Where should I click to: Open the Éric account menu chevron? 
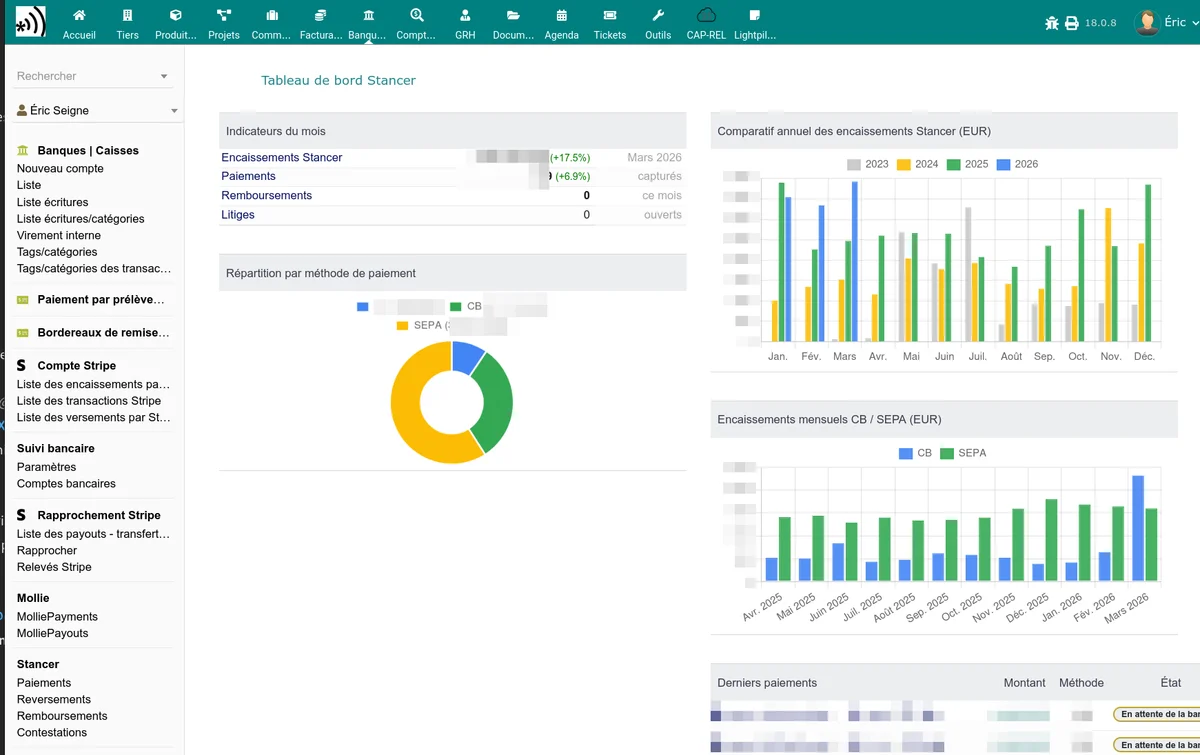(x=1197, y=22)
